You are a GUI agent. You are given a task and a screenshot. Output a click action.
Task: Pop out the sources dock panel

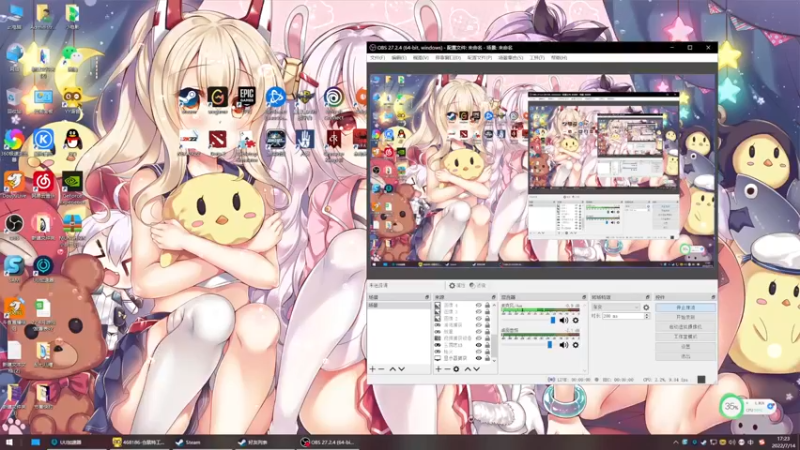(494, 297)
